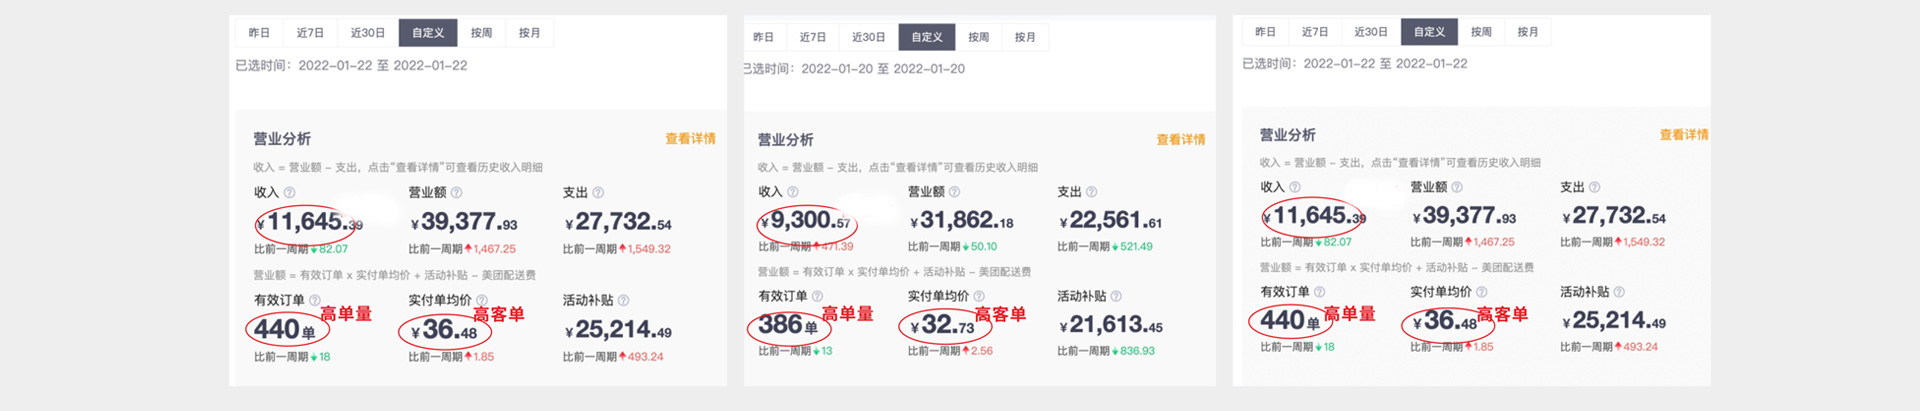This screenshot has height=411, width=1920.
Task: Choose 昨日 tab in the middle panel
Action: [763, 37]
